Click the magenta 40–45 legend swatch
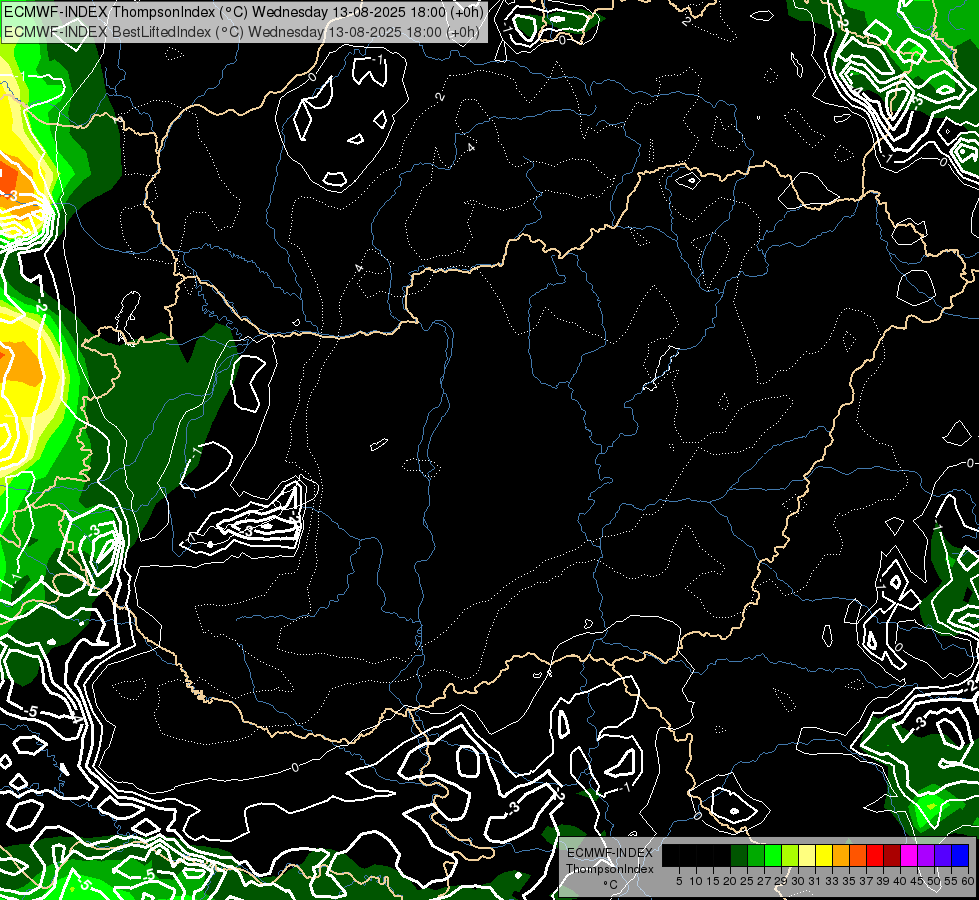 [x=909, y=855]
